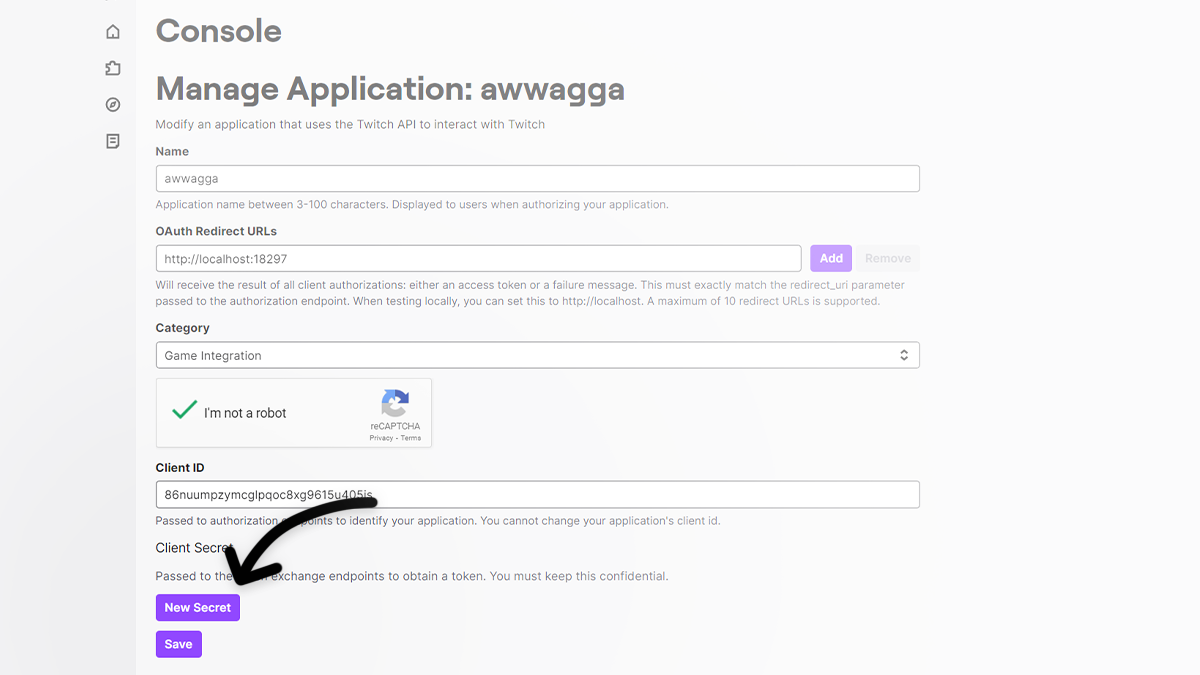Image resolution: width=1200 pixels, height=675 pixels.
Task: Open the Docs page sidebar icon
Action: [x=113, y=141]
